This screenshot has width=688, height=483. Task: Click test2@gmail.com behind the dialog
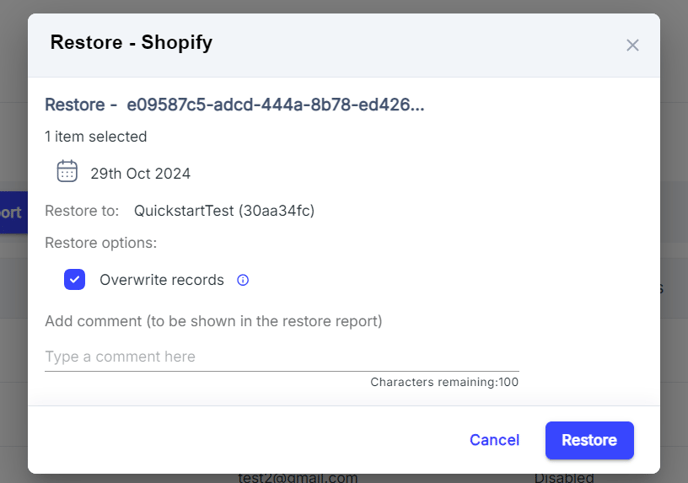coord(298,478)
